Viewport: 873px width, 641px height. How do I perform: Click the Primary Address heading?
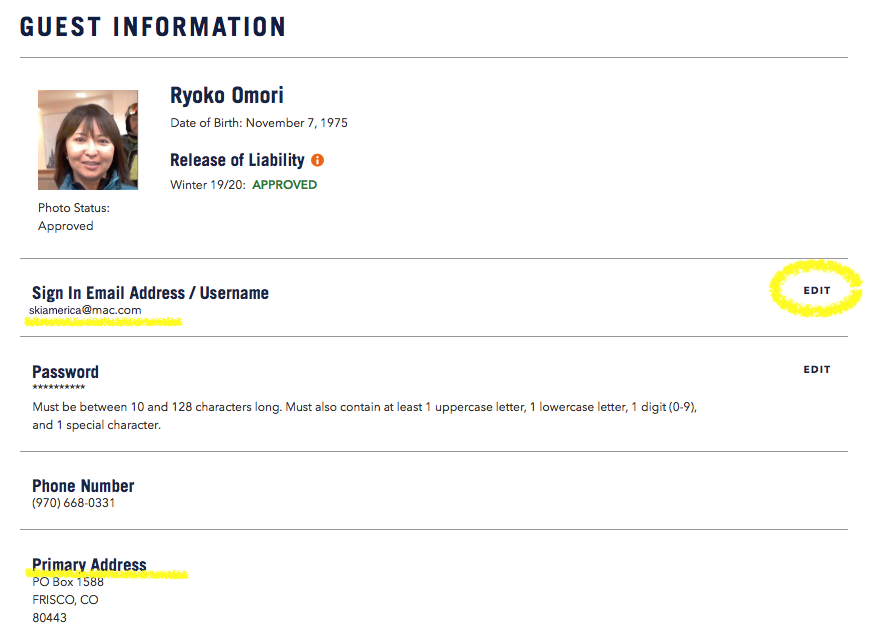click(x=89, y=565)
